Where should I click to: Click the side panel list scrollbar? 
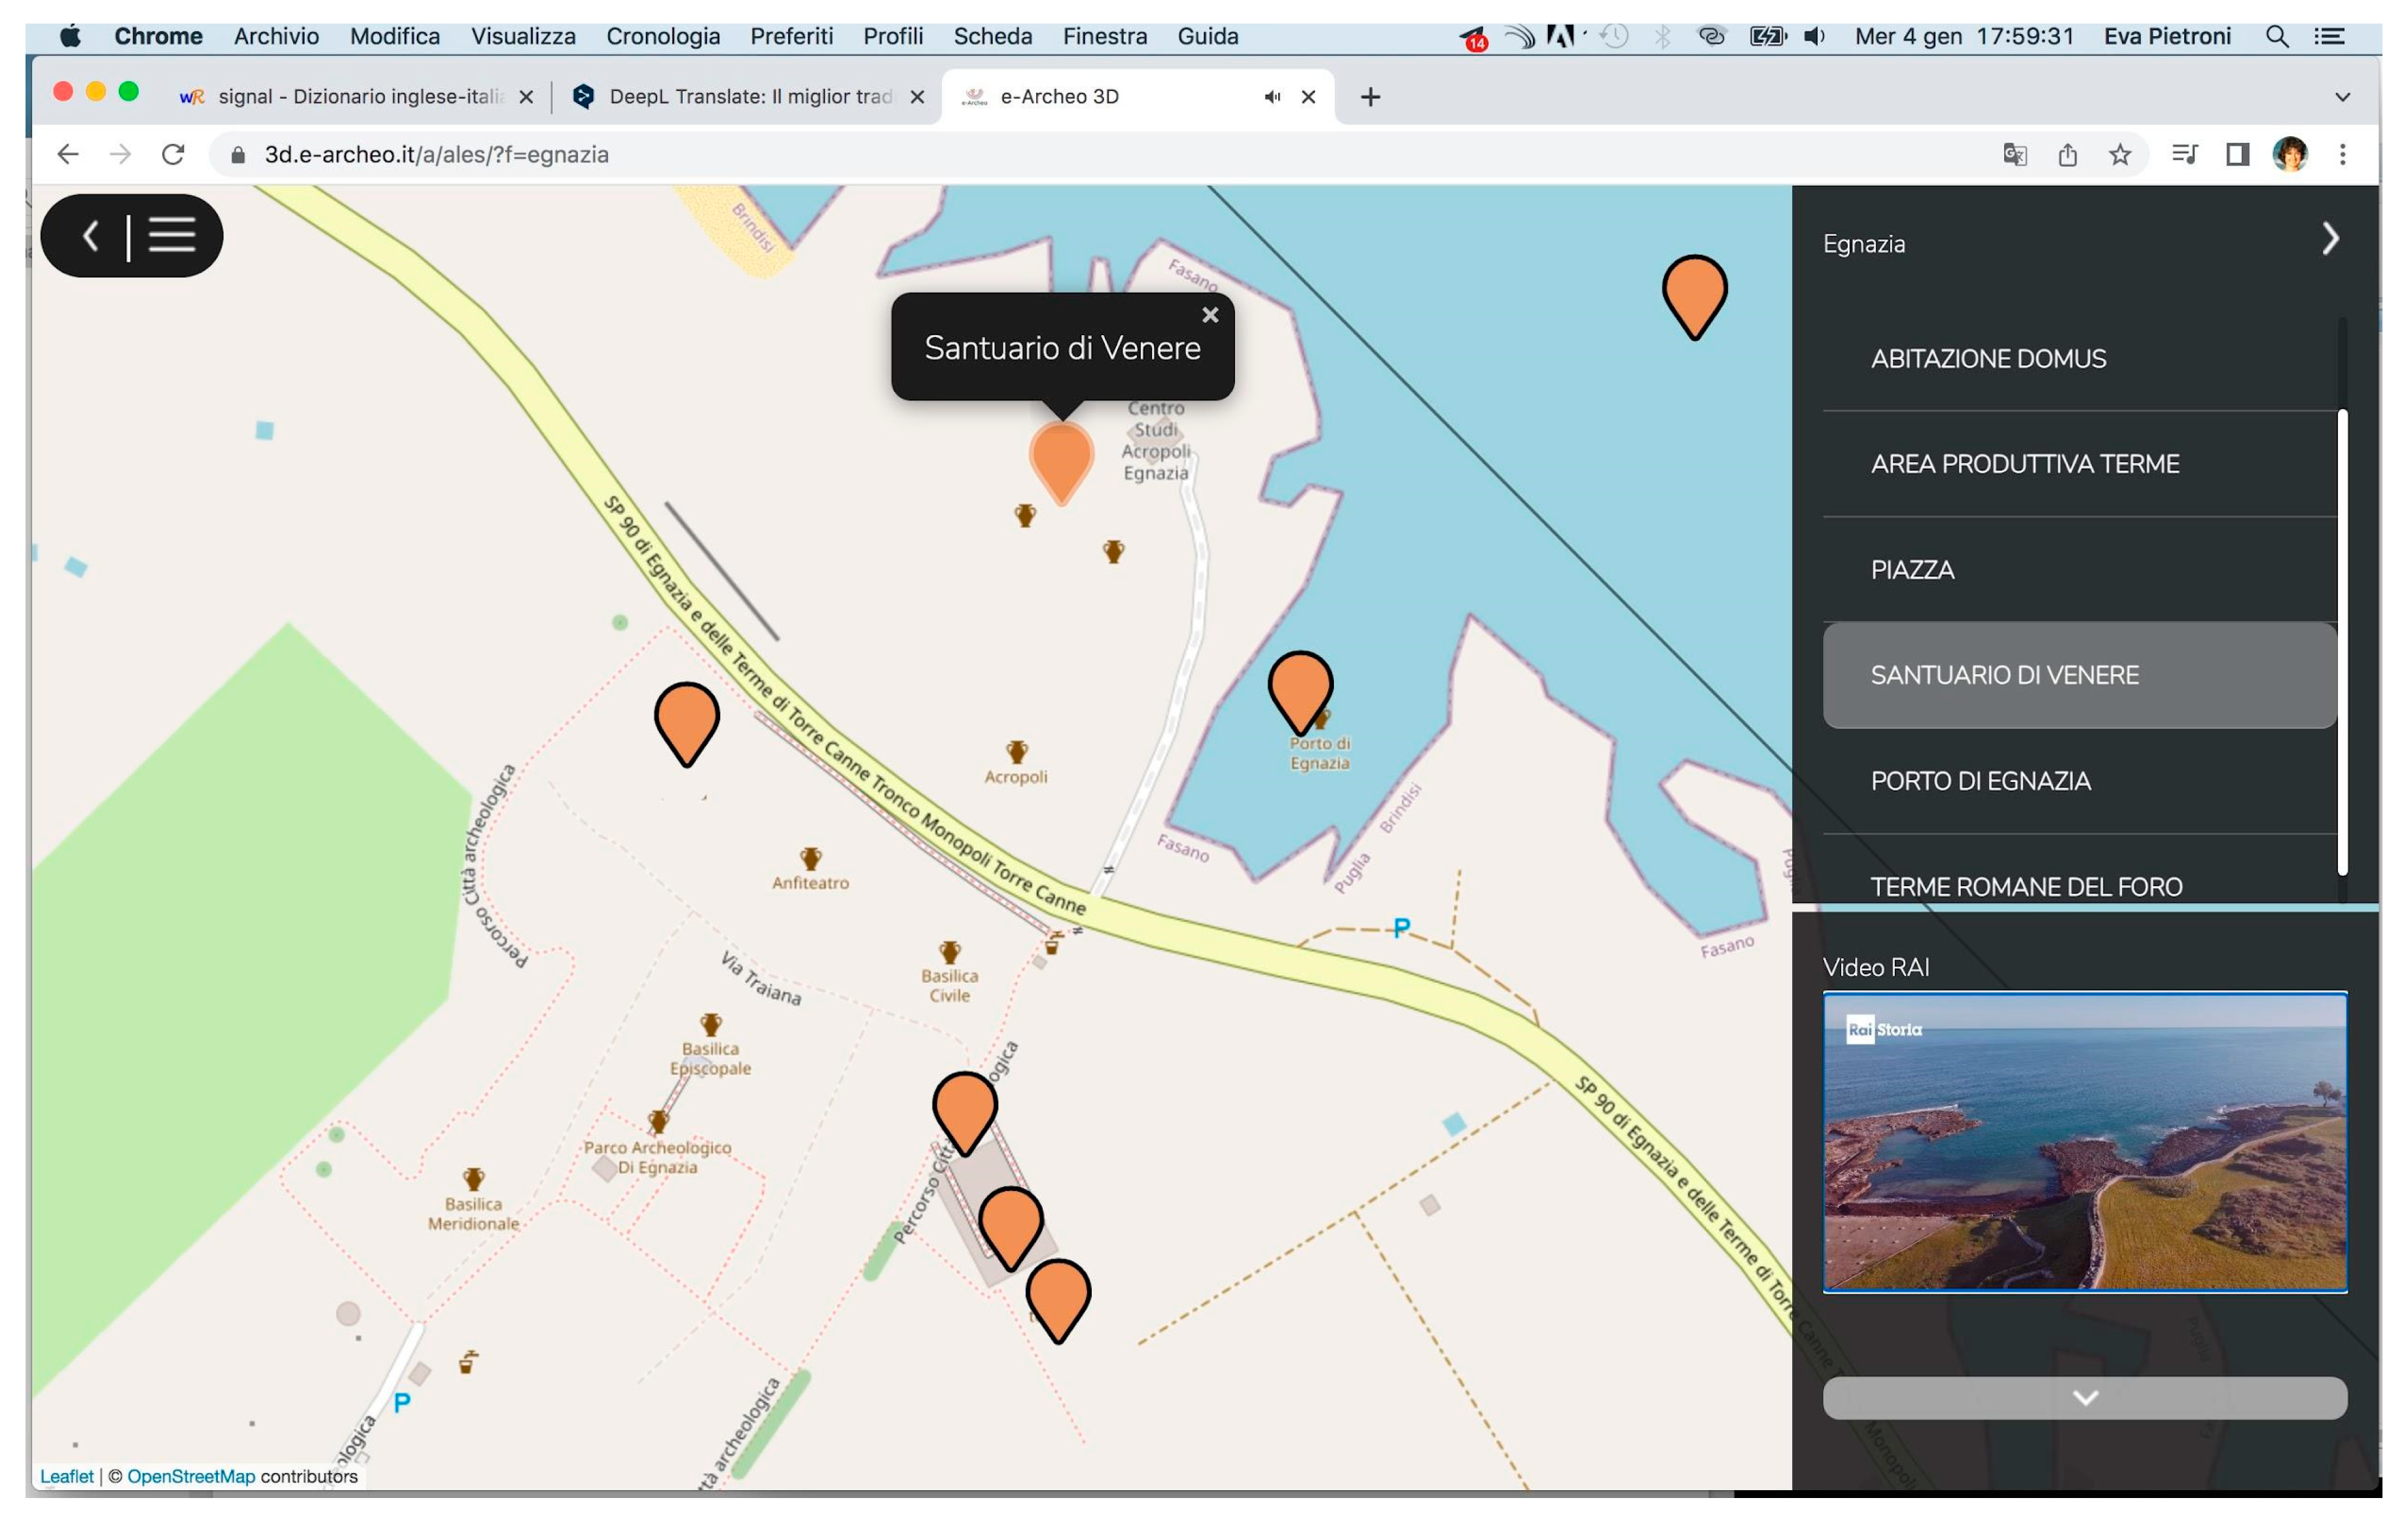pos(2342,640)
